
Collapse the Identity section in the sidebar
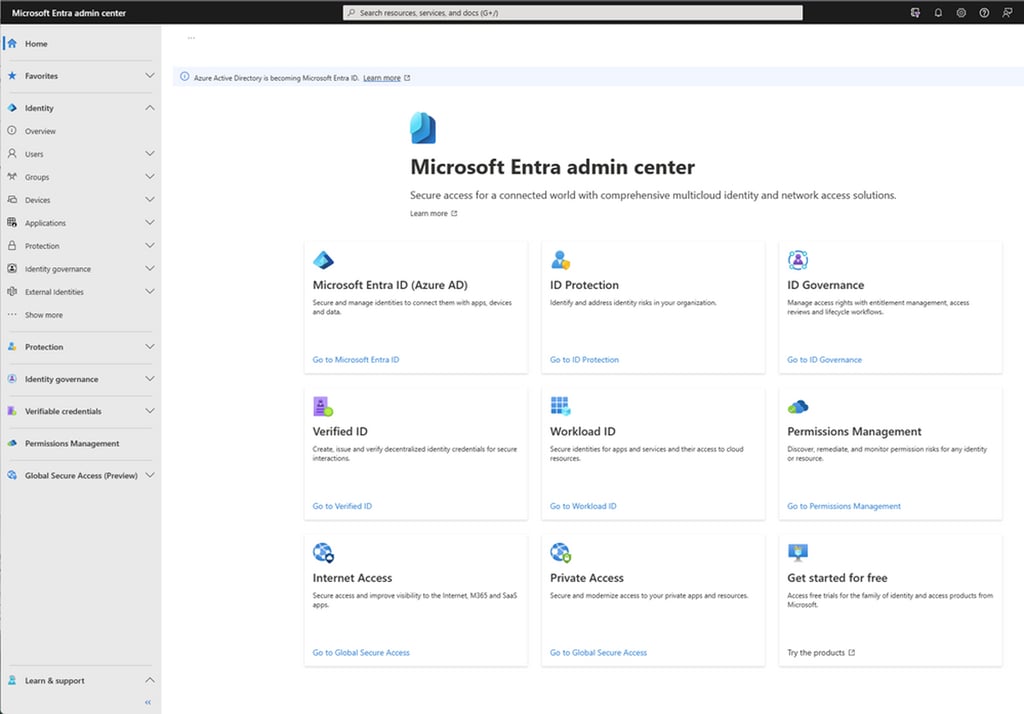point(149,107)
